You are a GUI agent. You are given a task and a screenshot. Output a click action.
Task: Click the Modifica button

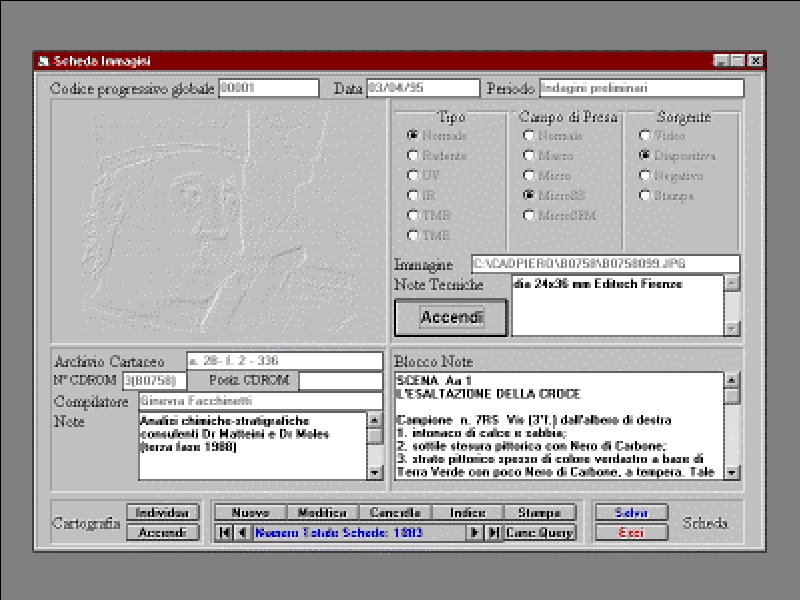tap(322, 512)
